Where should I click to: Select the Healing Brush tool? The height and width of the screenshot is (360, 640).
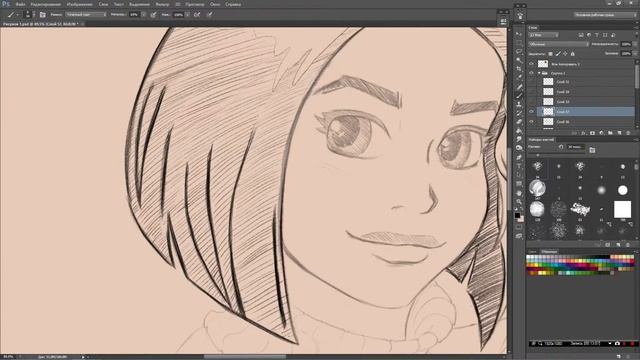tap(519, 87)
